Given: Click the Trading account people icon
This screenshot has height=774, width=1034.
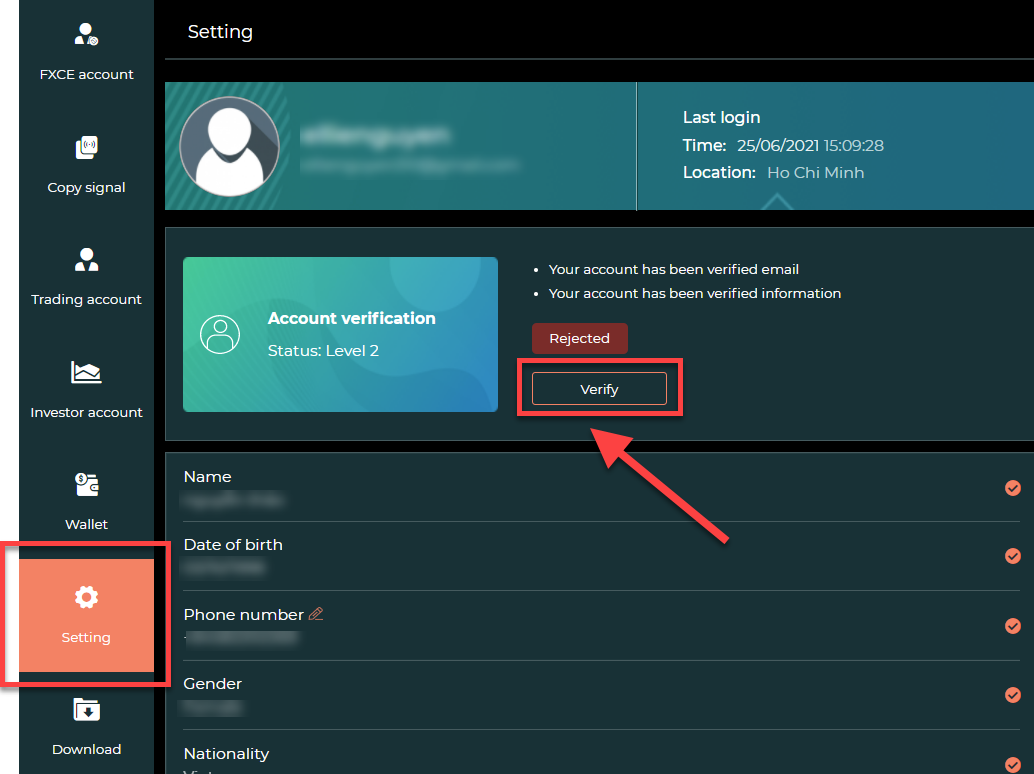Looking at the screenshot, I should (86, 260).
